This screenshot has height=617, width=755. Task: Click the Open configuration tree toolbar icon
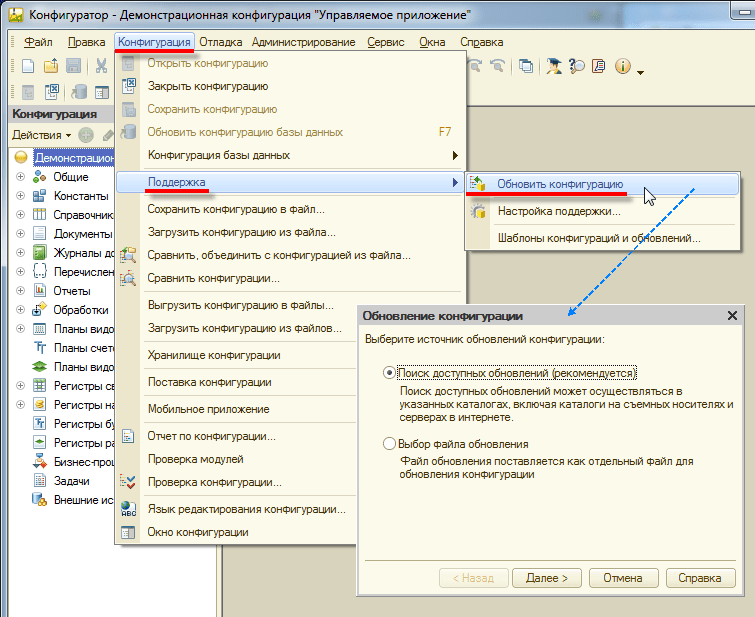tap(28, 92)
